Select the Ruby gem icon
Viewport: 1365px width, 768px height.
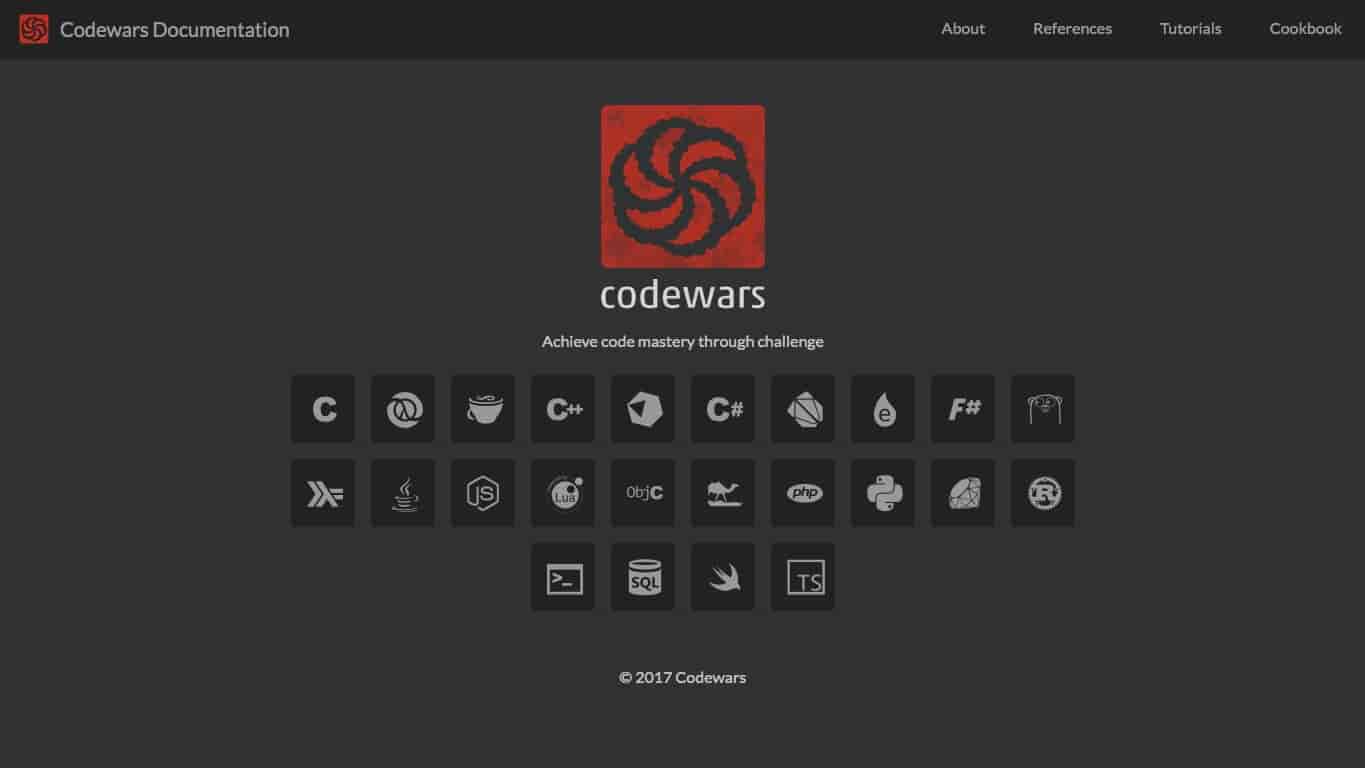click(x=962, y=492)
